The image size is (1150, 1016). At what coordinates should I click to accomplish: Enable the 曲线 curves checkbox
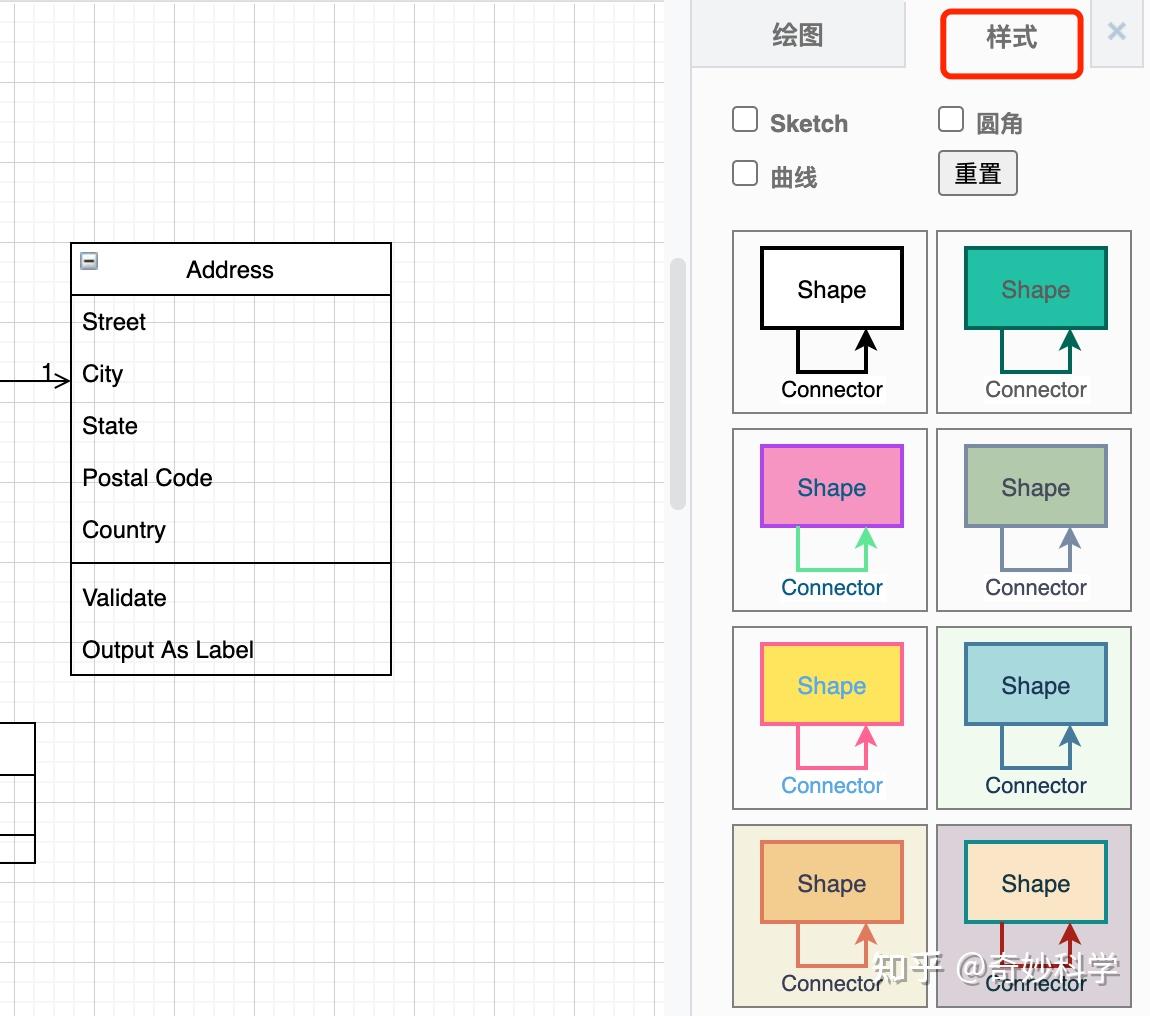[x=745, y=173]
